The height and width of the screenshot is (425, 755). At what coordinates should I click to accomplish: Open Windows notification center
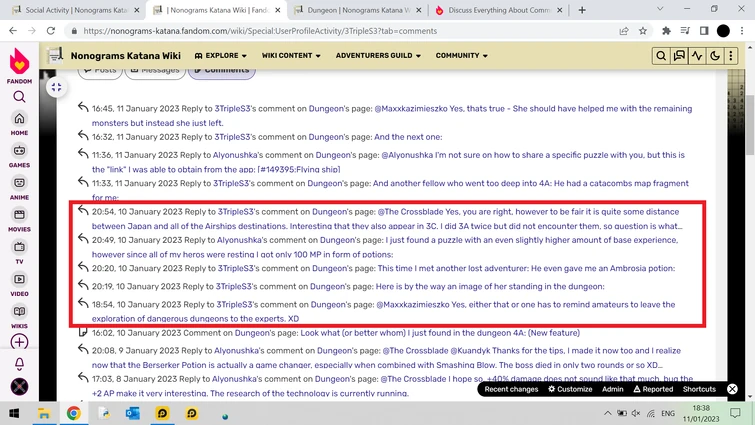coord(735,413)
